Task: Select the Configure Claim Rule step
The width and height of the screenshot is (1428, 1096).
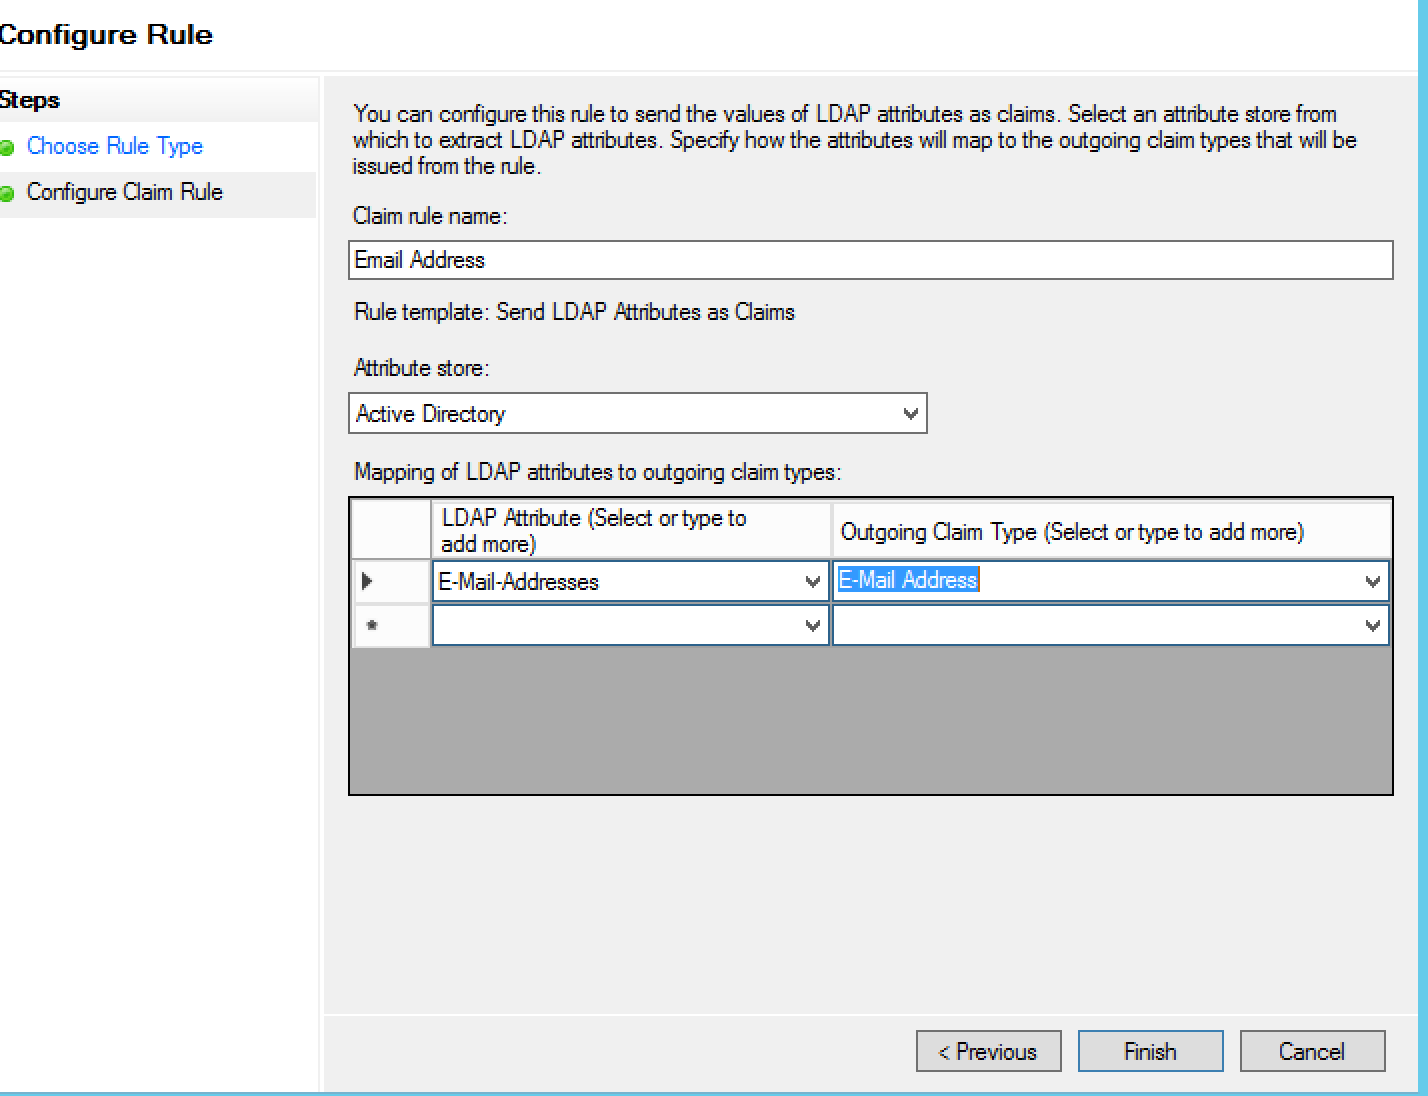Action: tap(124, 192)
